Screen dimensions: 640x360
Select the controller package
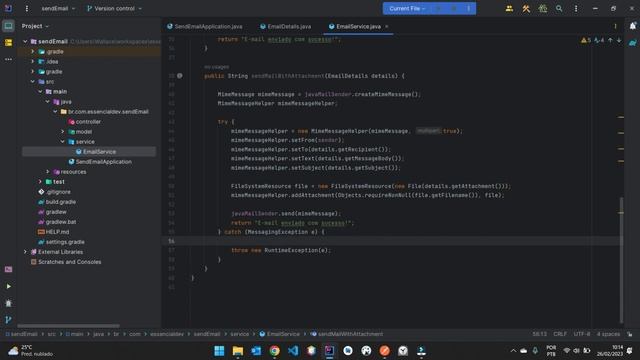(84, 122)
